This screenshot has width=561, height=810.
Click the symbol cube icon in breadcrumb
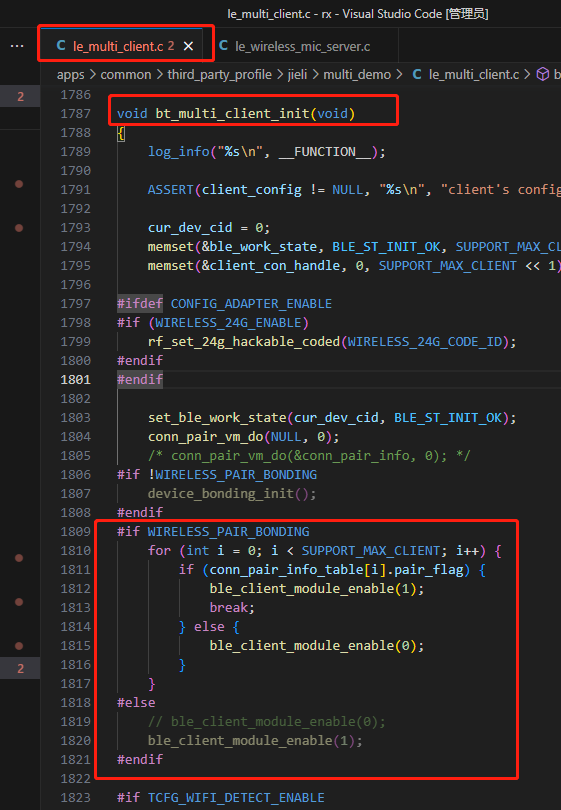click(543, 74)
